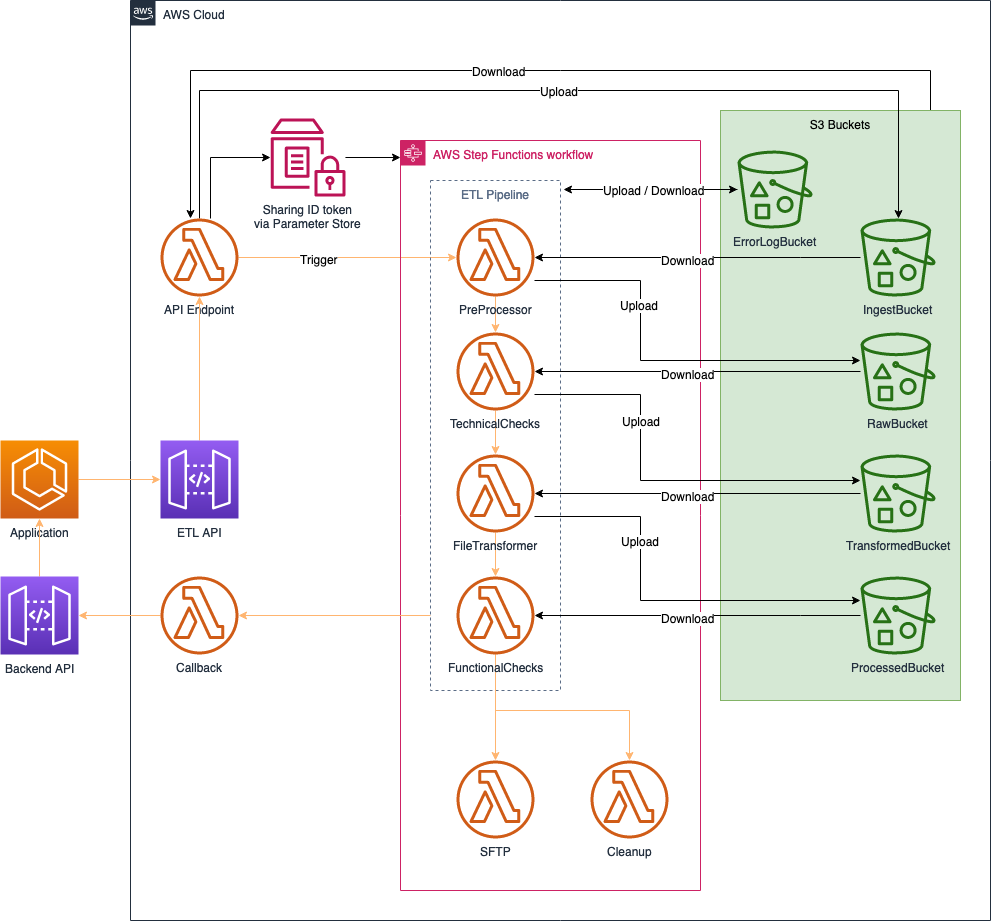
Task: Select the ErrorLogBucket S3 bucket icon
Action: click(772, 191)
